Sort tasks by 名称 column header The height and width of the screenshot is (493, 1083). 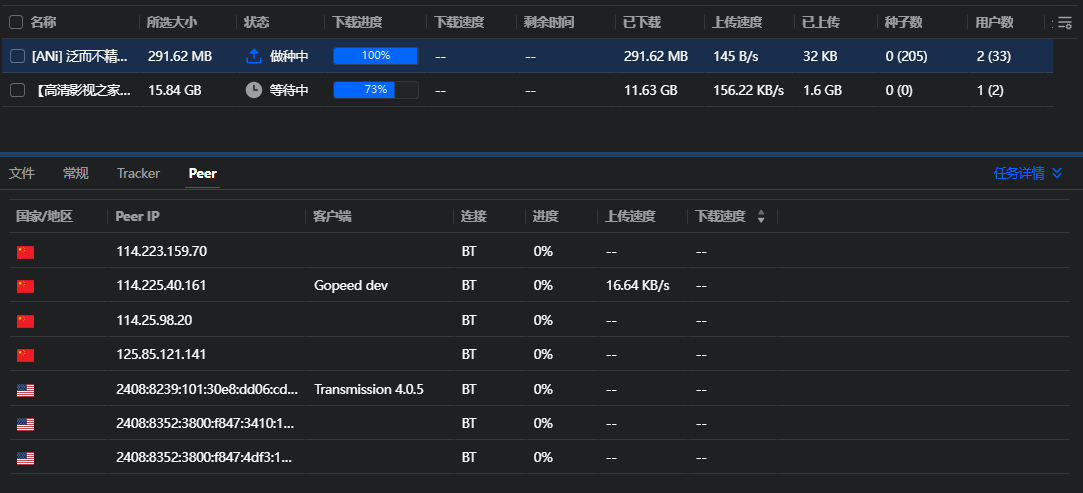[44, 22]
